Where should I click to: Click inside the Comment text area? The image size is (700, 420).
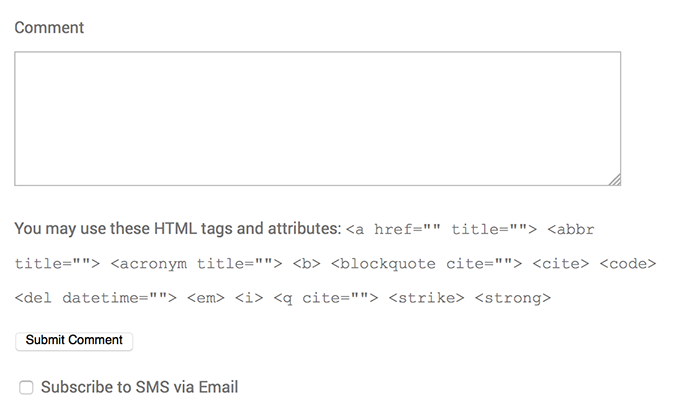click(x=317, y=118)
